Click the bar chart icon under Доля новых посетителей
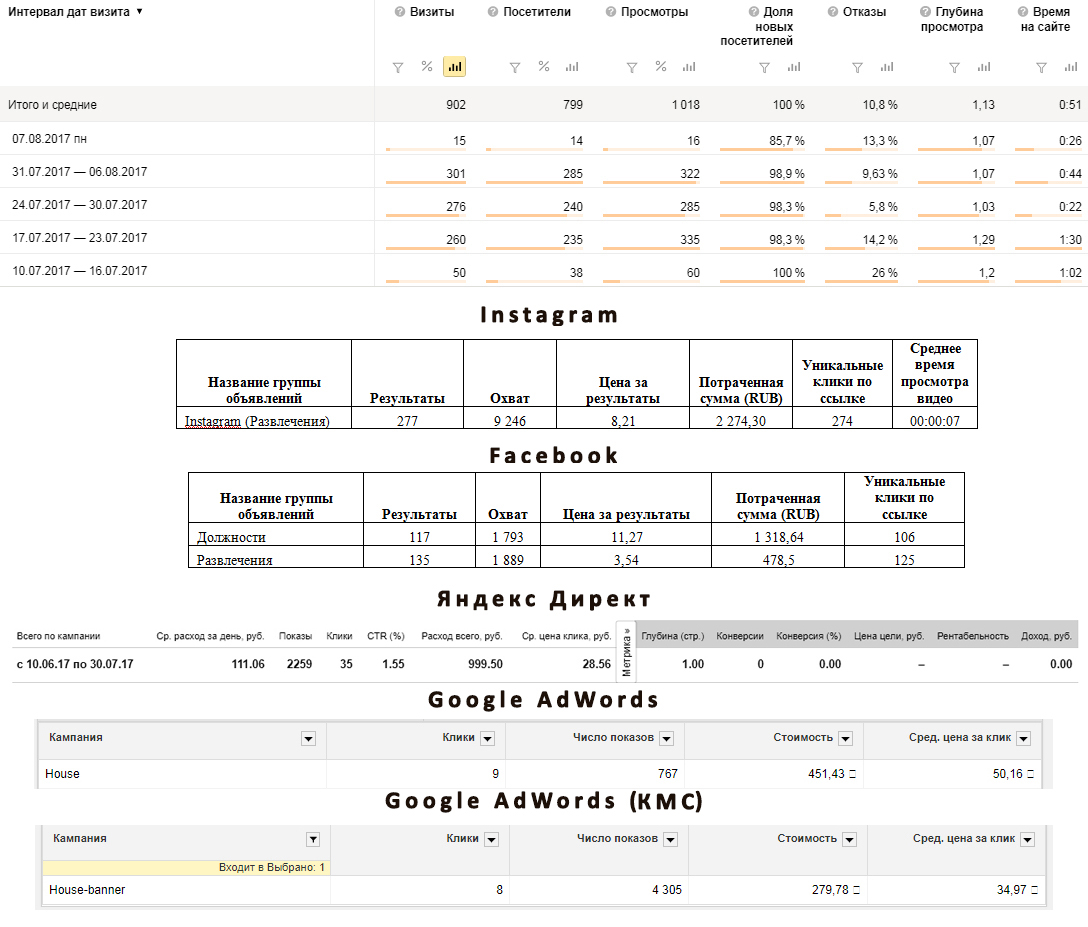The image size is (1088, 927). click(794, 67)
